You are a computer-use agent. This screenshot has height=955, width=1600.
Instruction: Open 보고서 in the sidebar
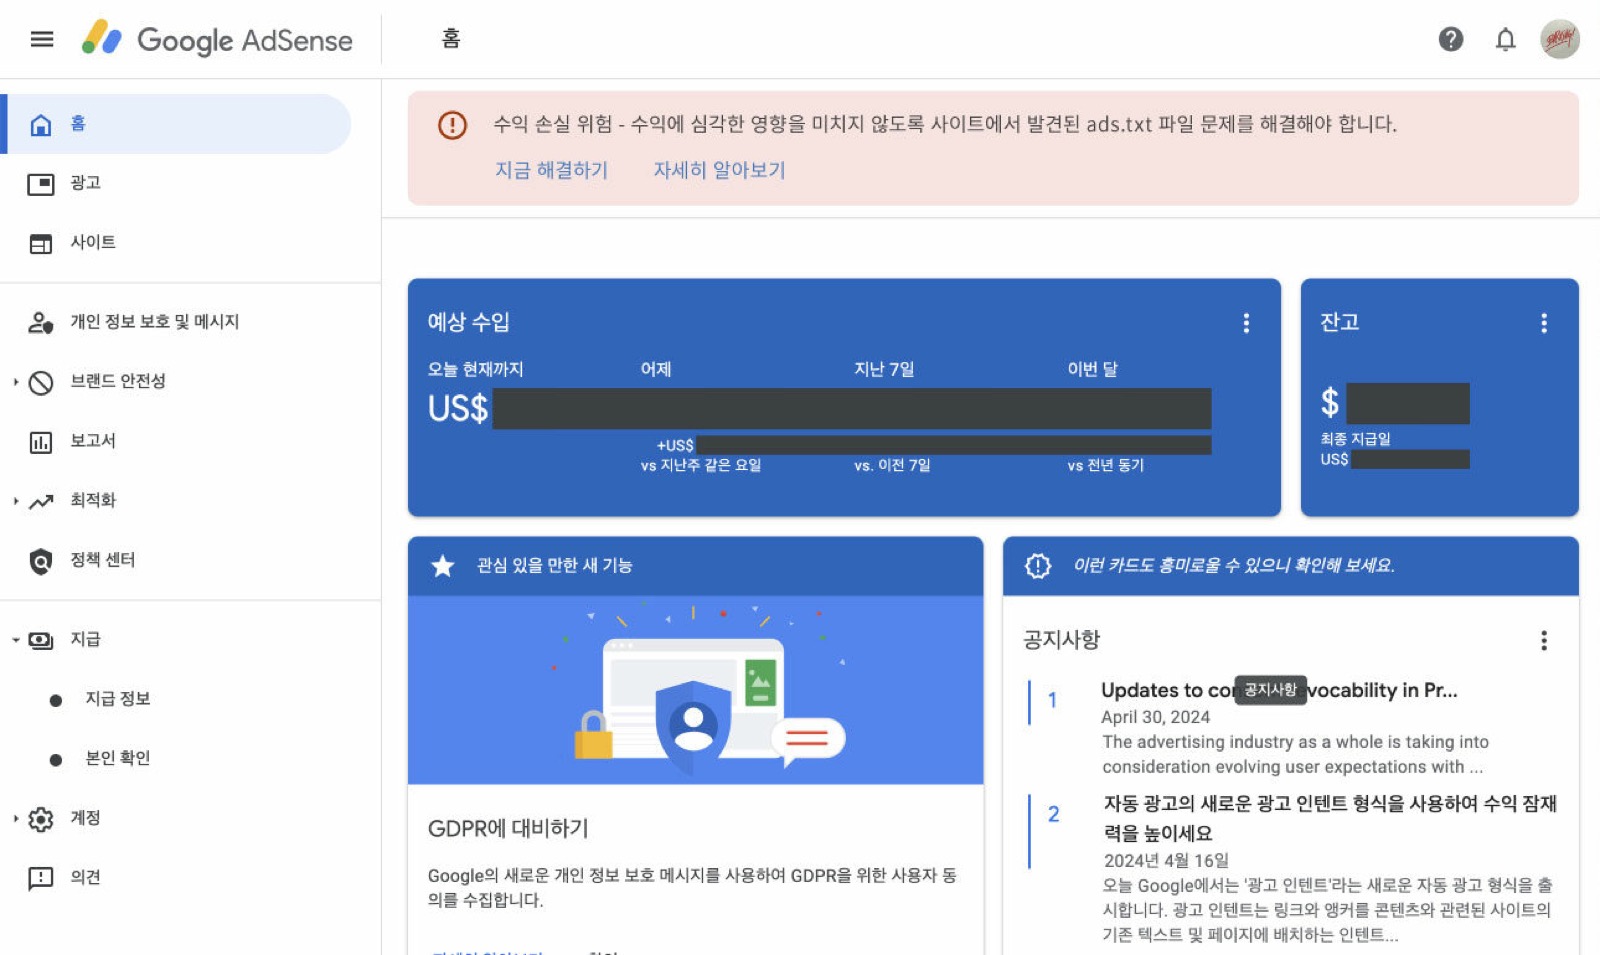(93, 440)
